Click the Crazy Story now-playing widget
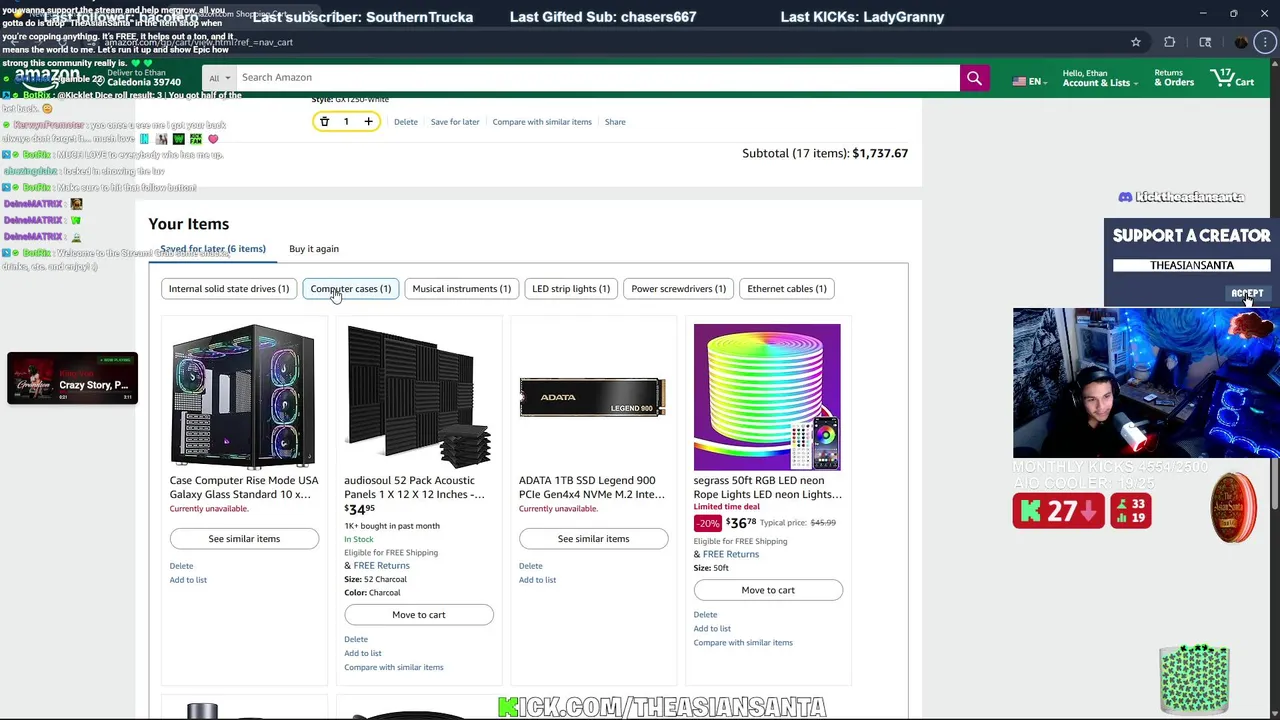Screen dimensions: 1280x720 point(72,378)
